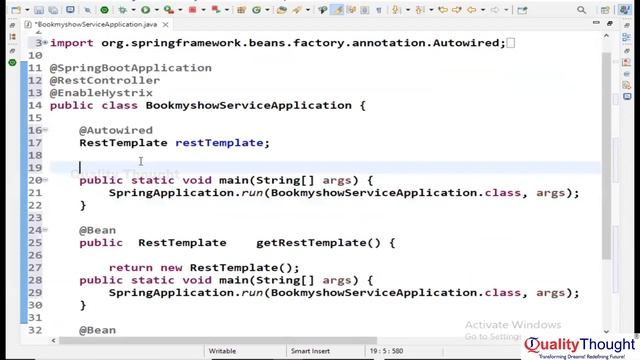Click the horizontal scroll left arrow

coord(53,340)
